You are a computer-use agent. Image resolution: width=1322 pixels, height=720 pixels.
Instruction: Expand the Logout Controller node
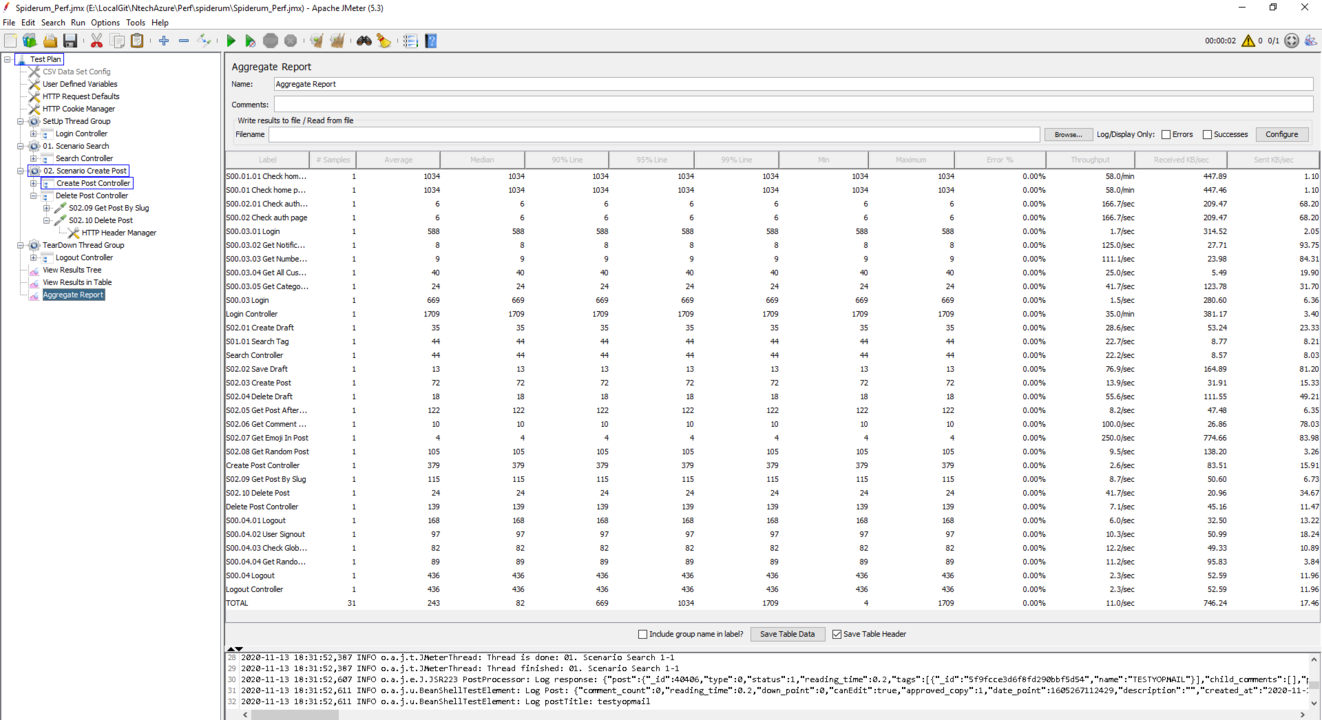[x=33, y=258]
